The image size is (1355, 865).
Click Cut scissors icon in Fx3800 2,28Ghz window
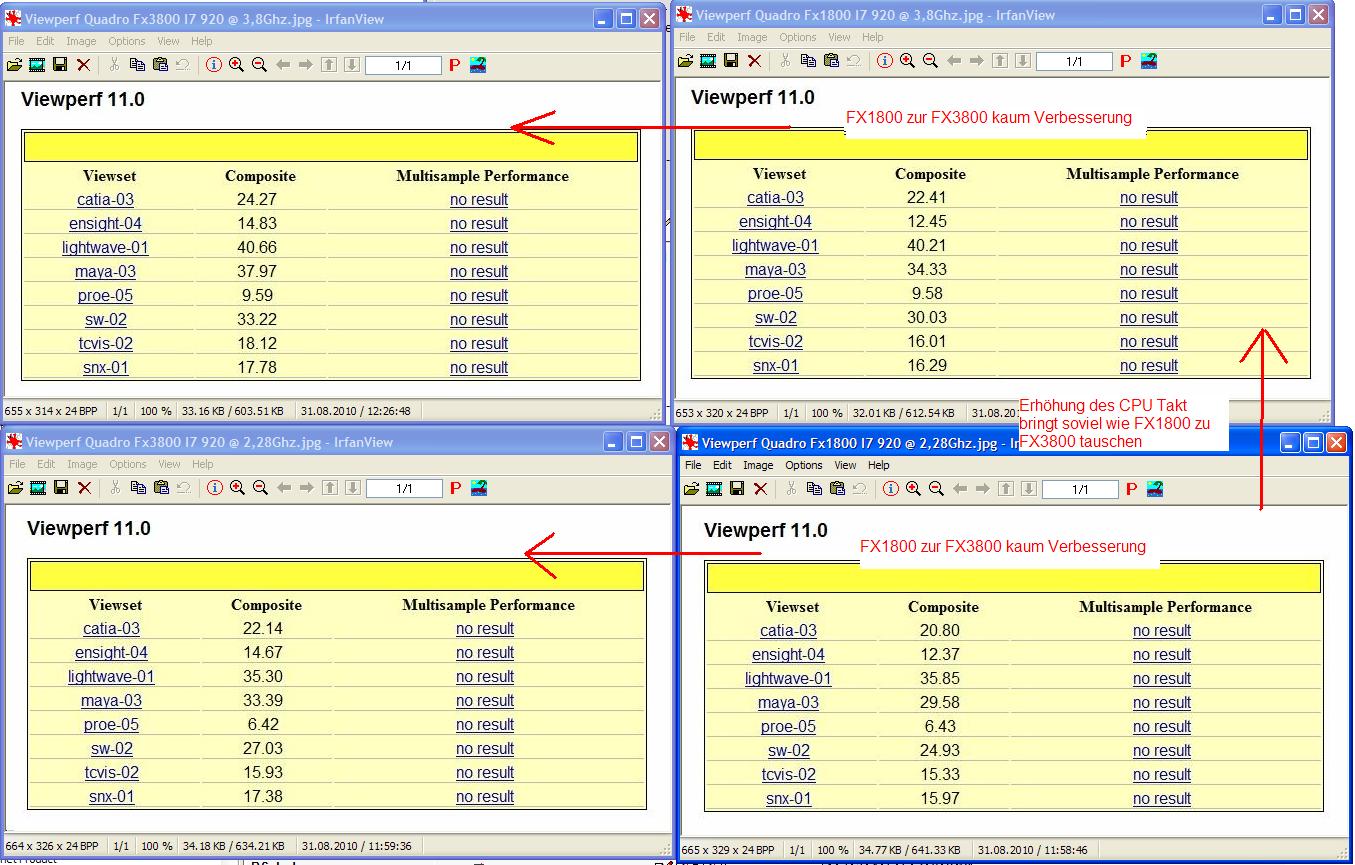[x=115, y=488]
